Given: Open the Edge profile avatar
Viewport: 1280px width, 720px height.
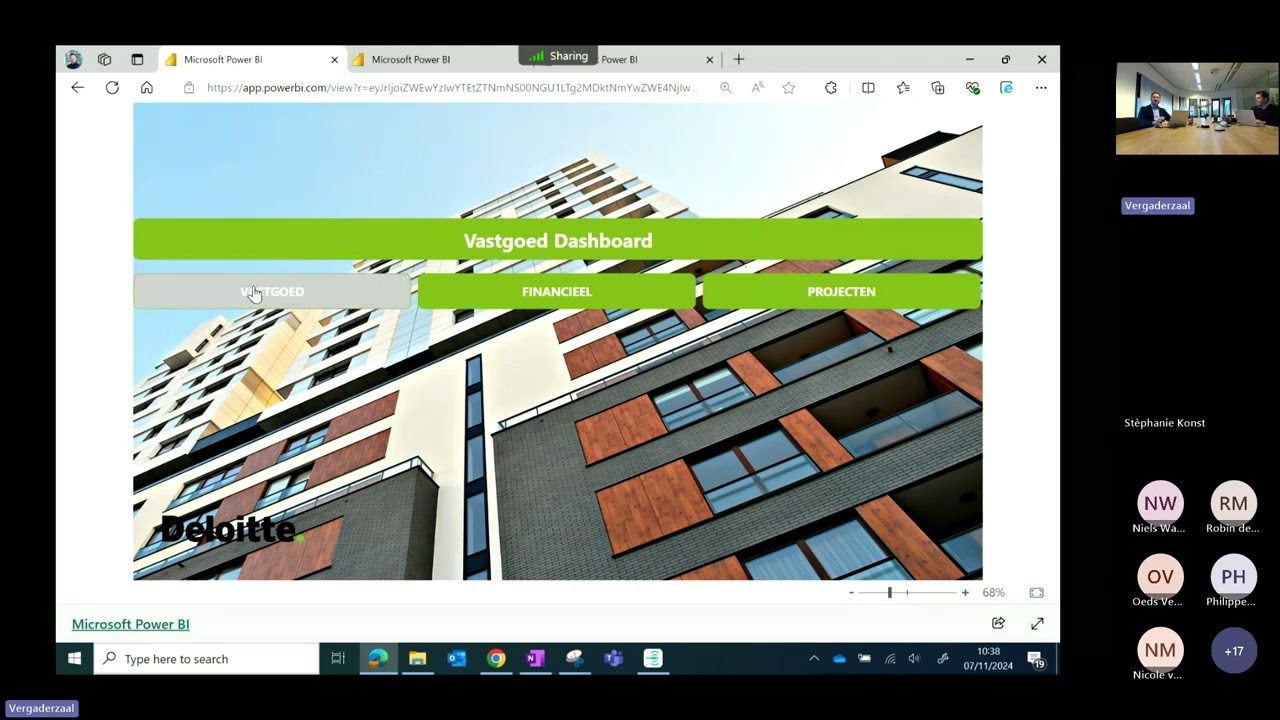Looking at the screenshot, I should [73, 59].
